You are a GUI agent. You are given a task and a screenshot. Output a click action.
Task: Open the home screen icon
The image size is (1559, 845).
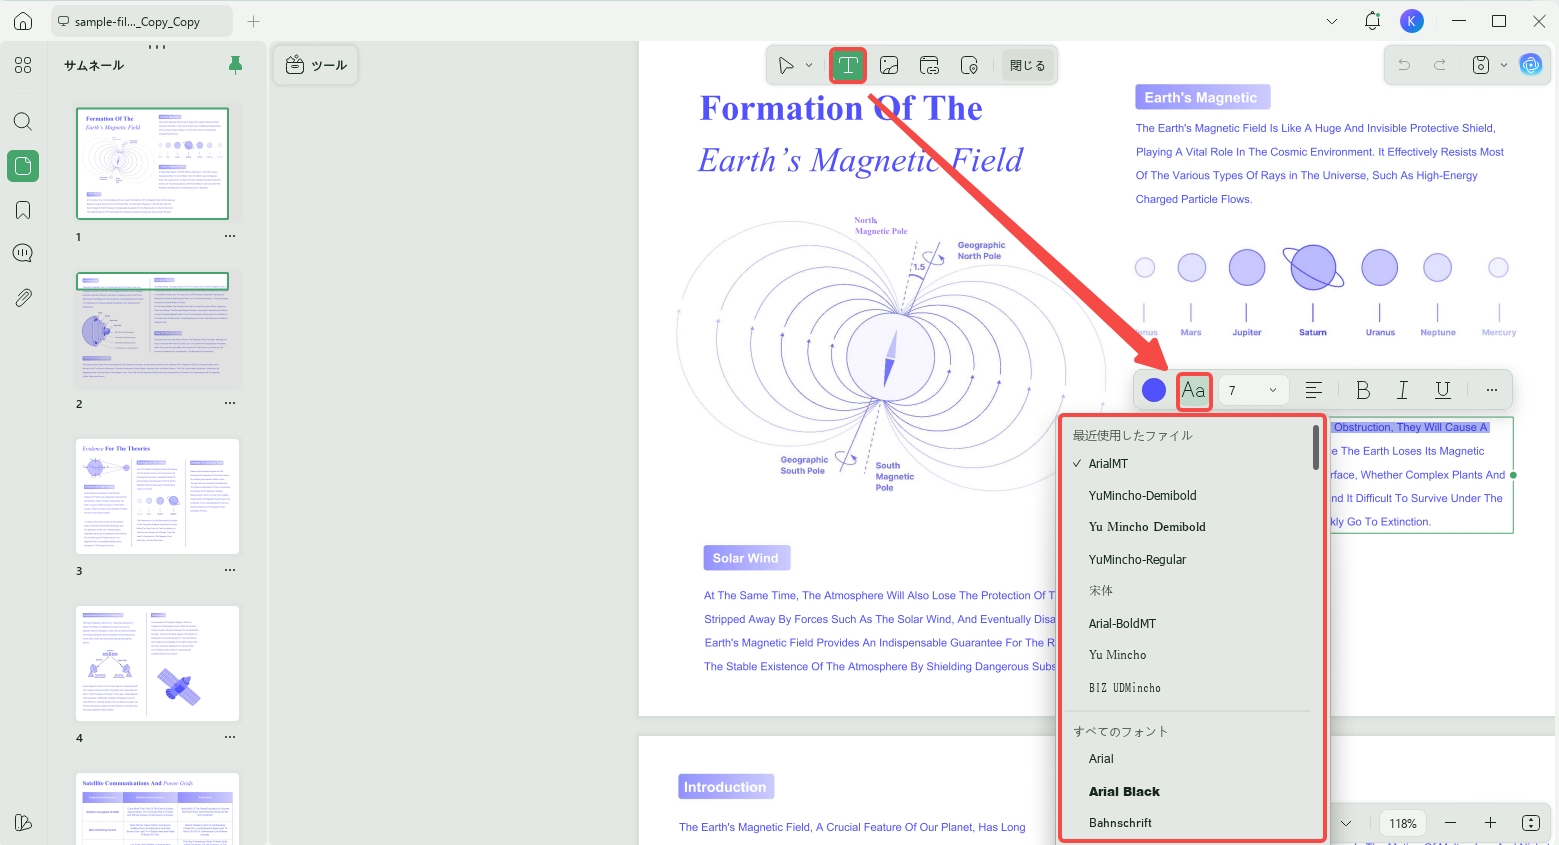click(x=23, y=21)
